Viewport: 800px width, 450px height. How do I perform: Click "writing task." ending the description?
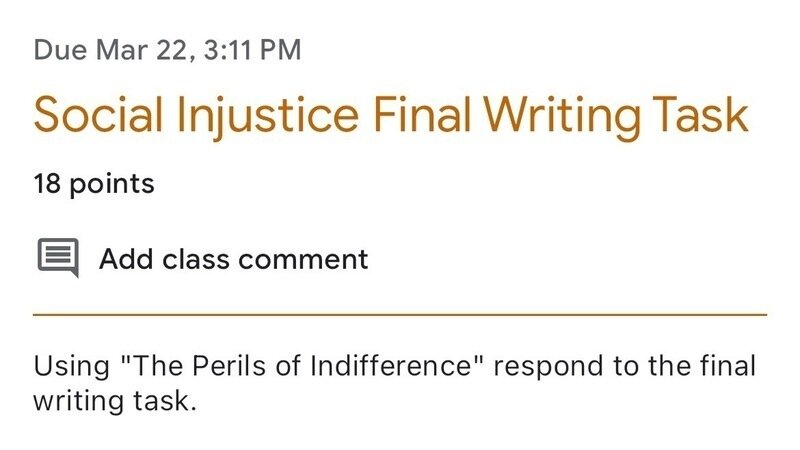pos(110,401)
